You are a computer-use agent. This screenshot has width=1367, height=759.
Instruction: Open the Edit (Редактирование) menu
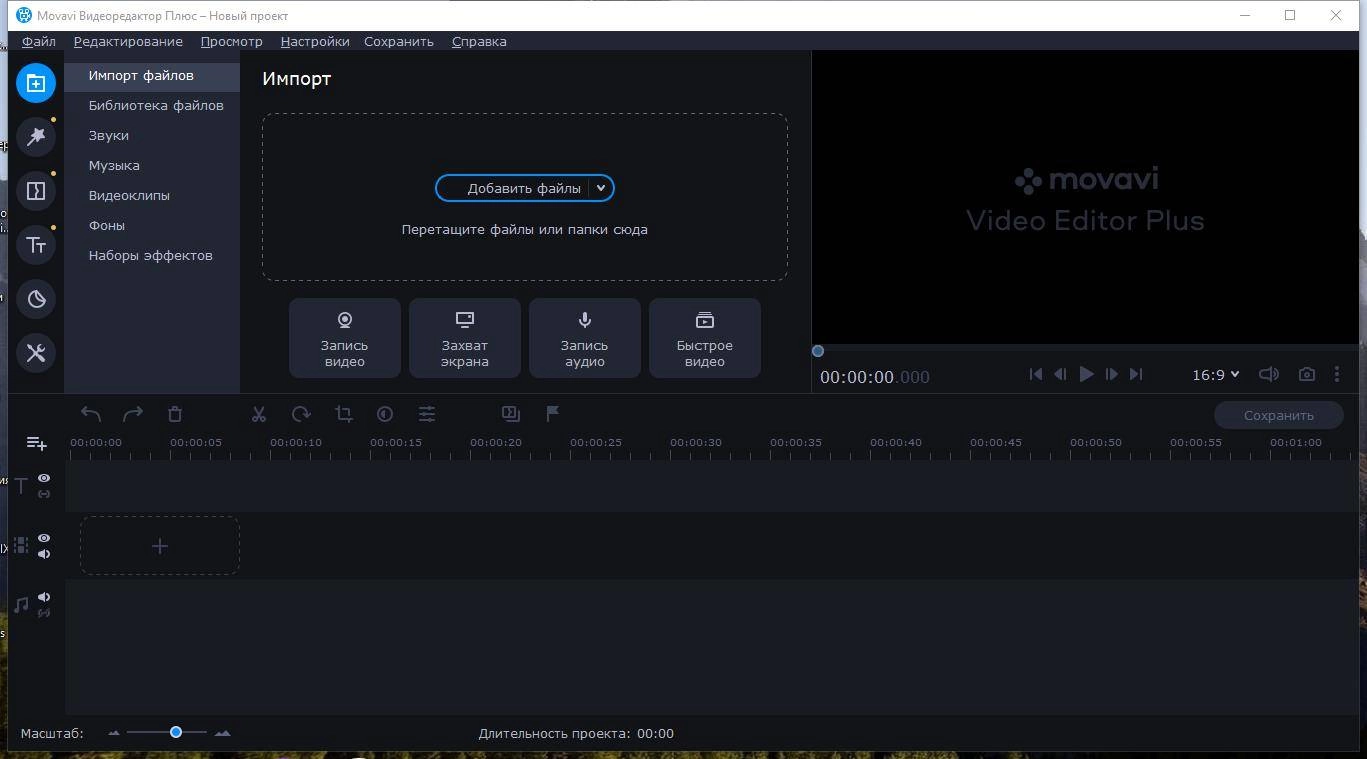[128, 41]
